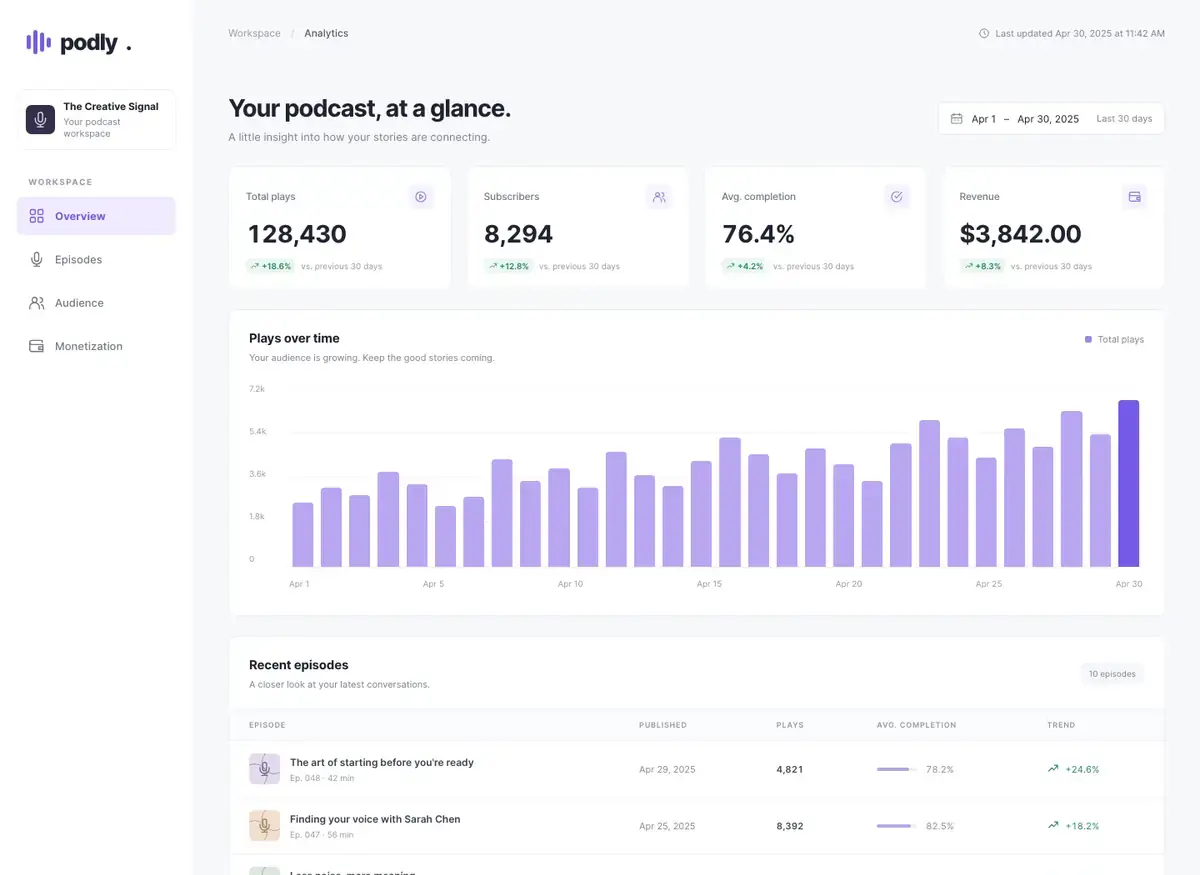Click the Total plays legend color swatch

1088,340
